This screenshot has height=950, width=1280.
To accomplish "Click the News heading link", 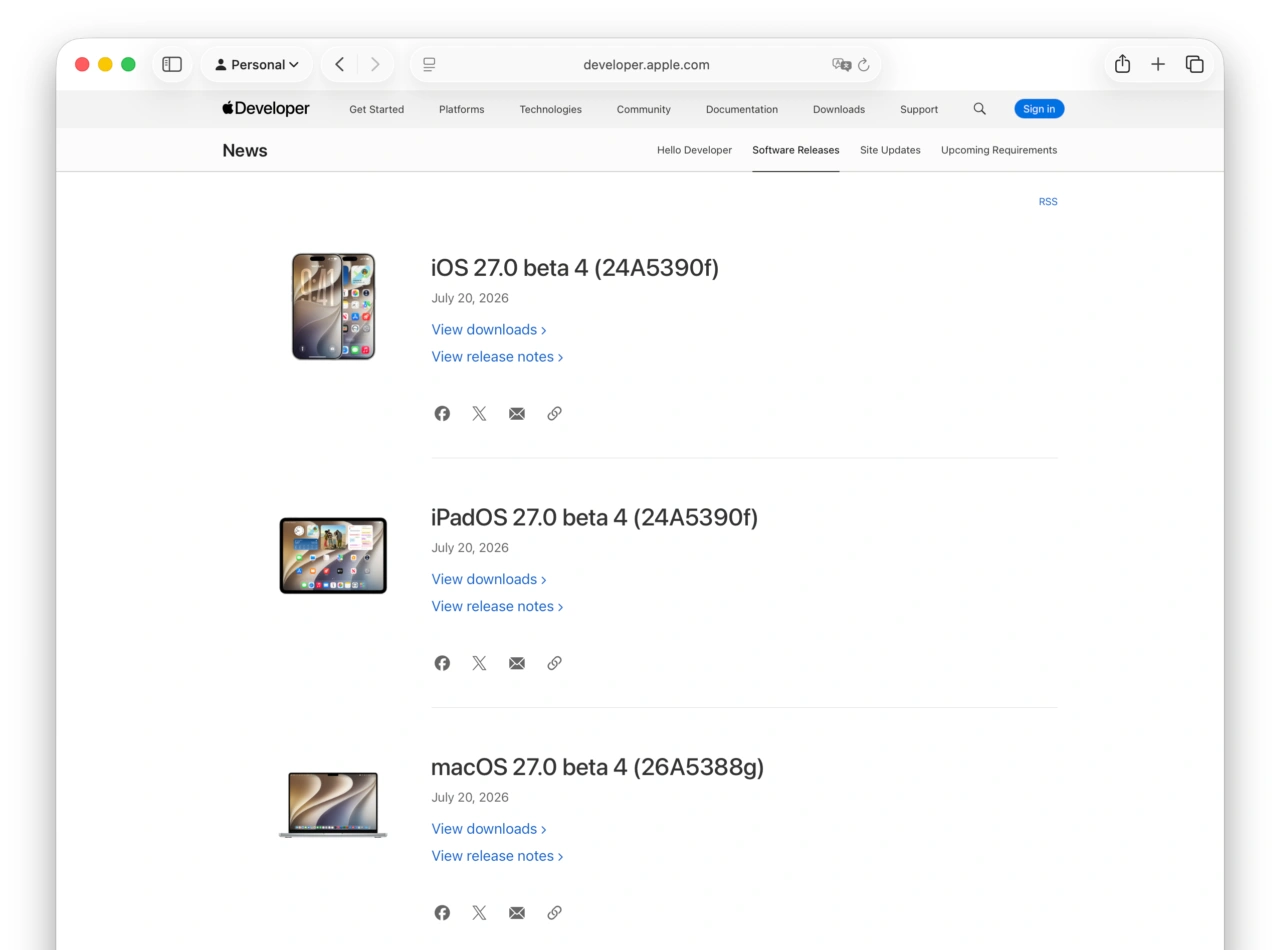I will [245, 150].
